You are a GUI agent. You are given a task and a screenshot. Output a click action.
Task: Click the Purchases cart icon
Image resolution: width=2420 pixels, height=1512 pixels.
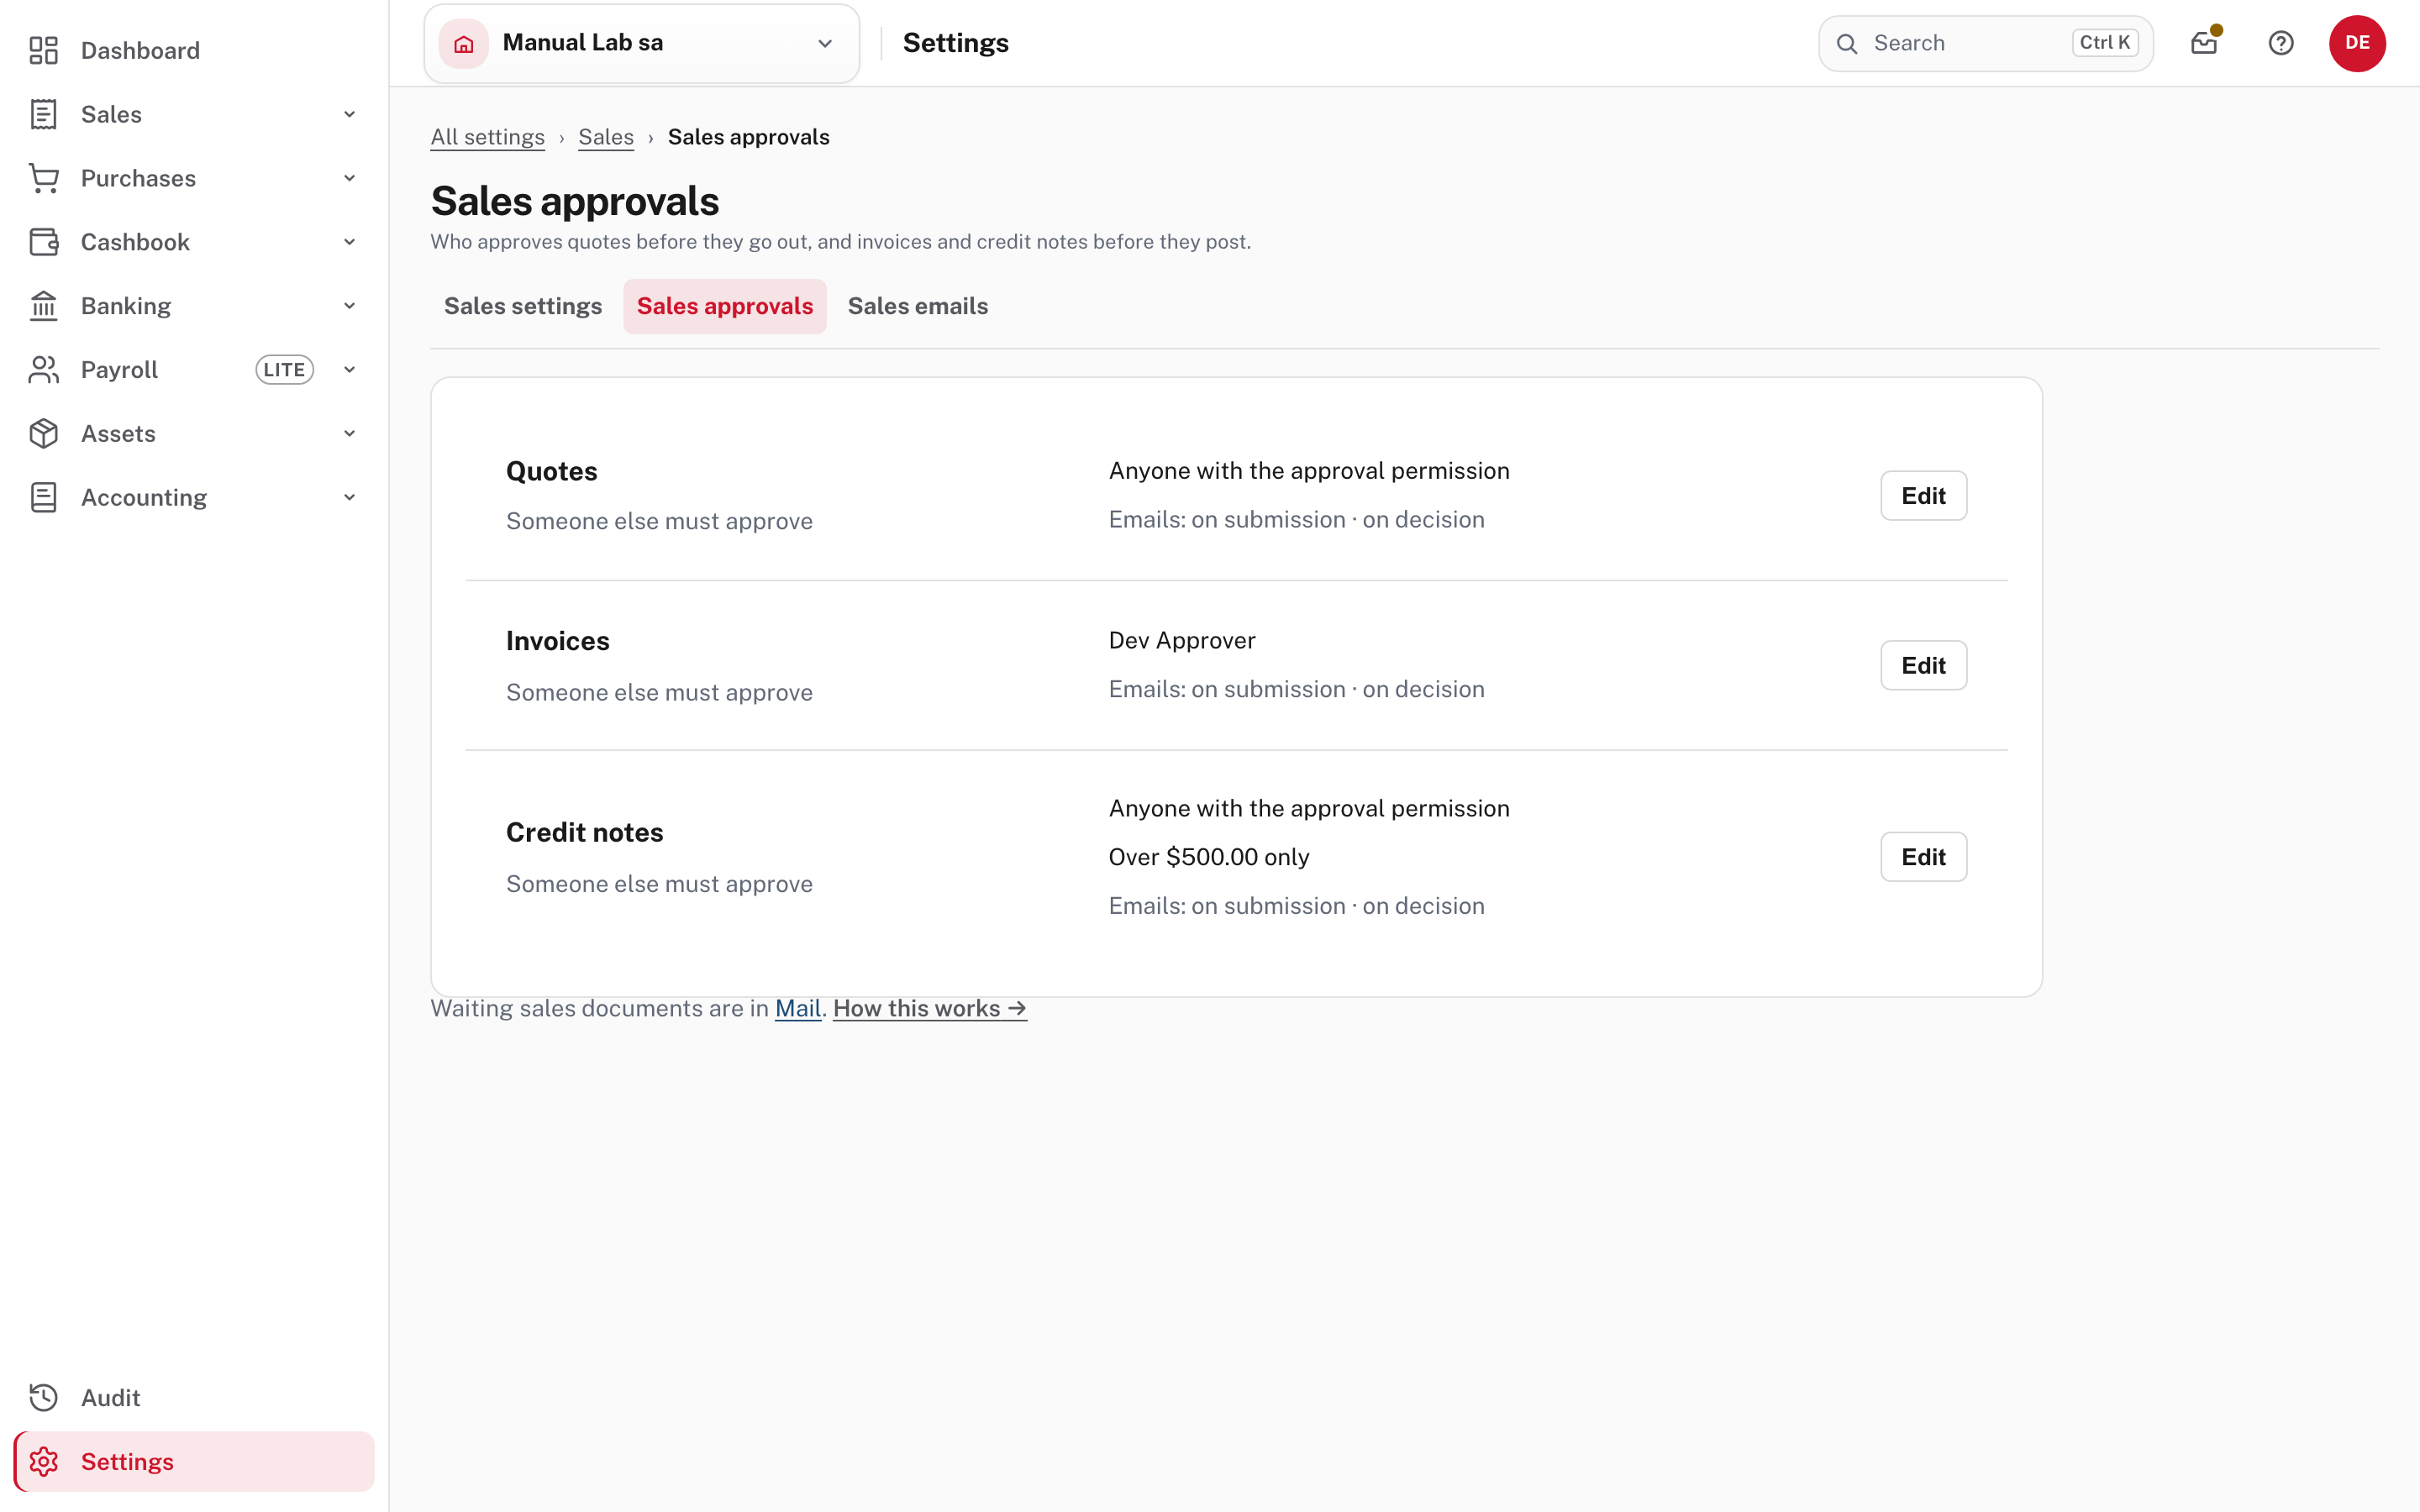[43, 178]
